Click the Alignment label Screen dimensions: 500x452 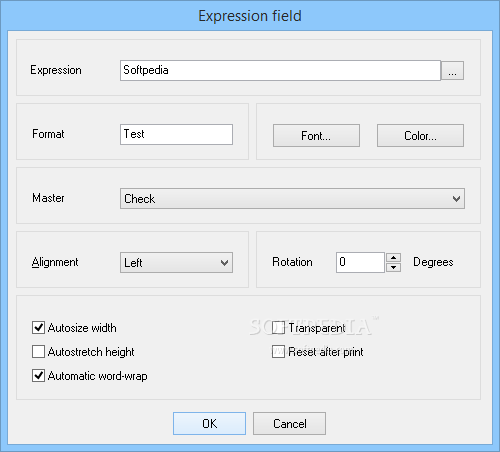(x=55, y=262)
